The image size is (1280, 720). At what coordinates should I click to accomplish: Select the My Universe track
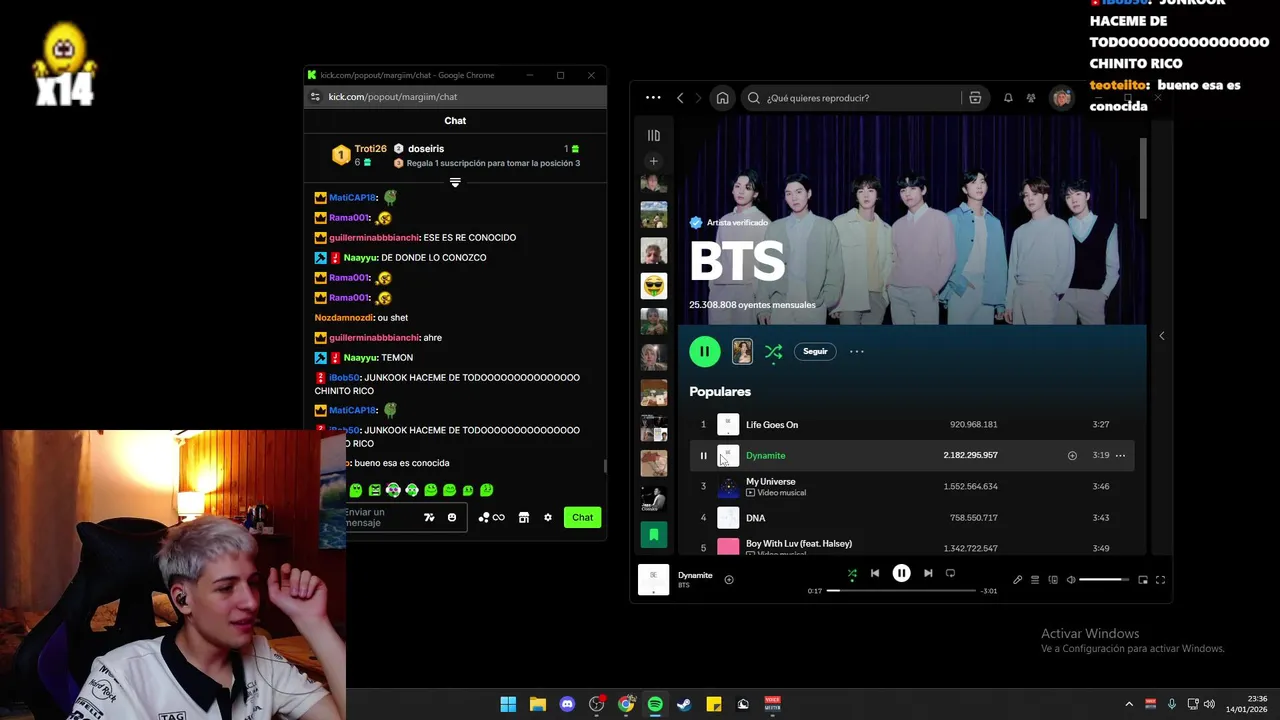pos(770,481)
